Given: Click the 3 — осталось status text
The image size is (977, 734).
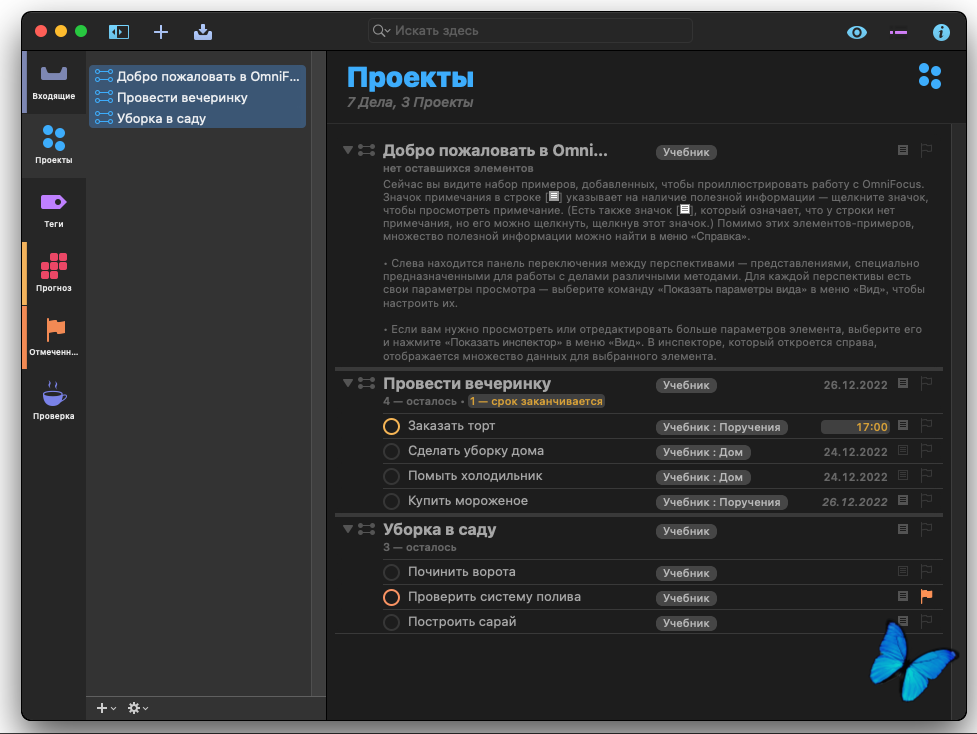Looking at the screenshot, I should pos(419,547).
